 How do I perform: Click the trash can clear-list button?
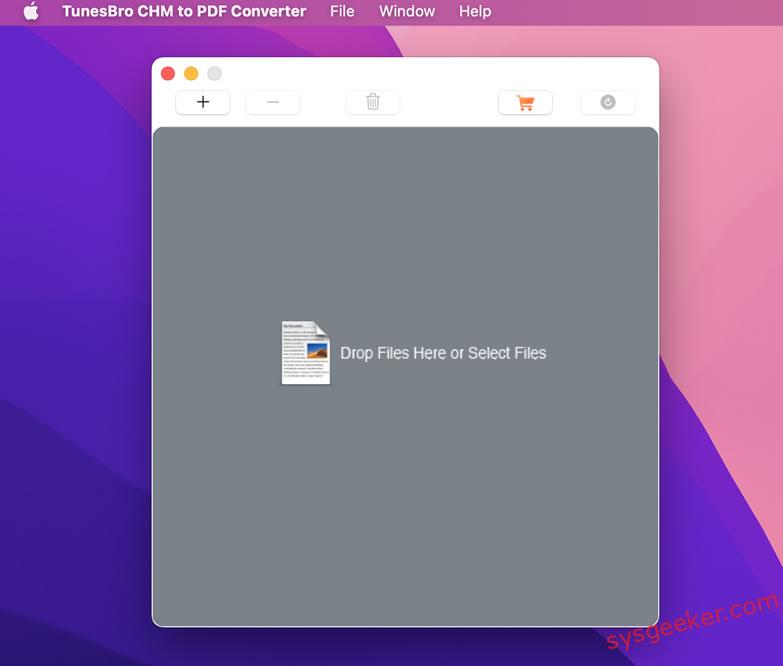pyautogui.click(x=373, y=102)
